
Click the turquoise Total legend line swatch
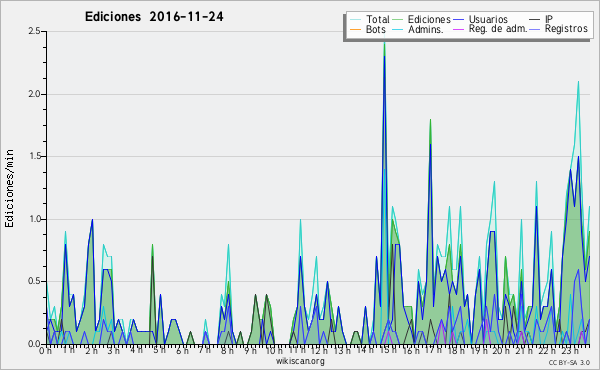[x=355, y=20]
